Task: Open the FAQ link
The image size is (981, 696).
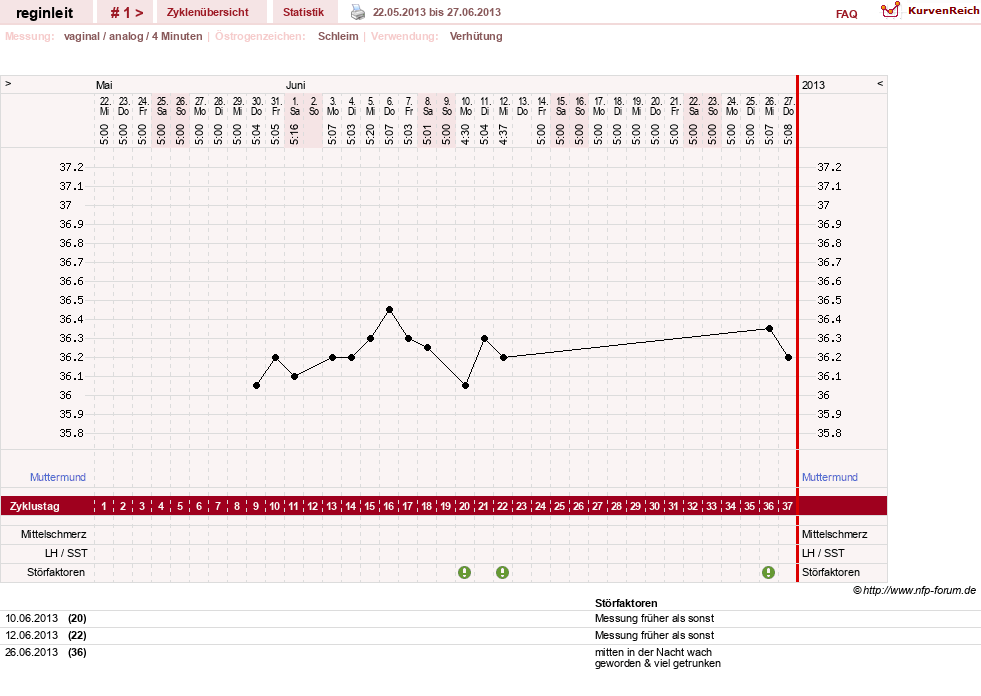Action: 846,14
